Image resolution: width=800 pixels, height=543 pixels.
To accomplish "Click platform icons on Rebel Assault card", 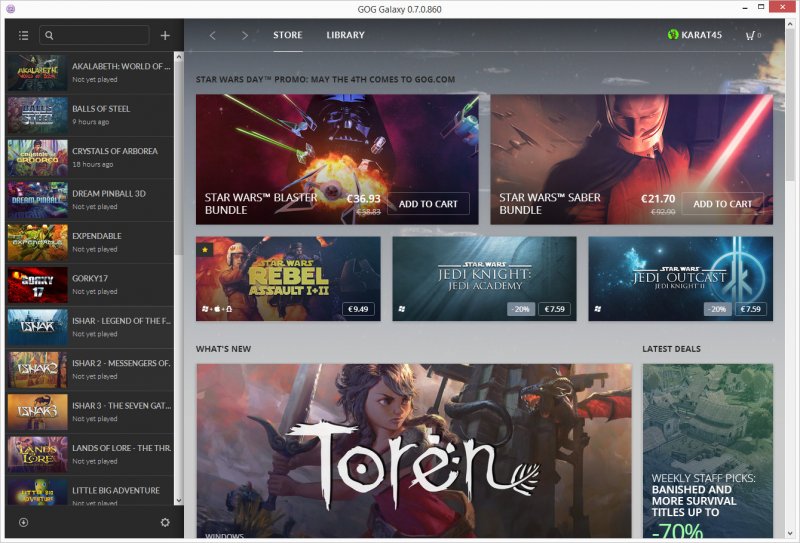I will (x=217, y=309).
